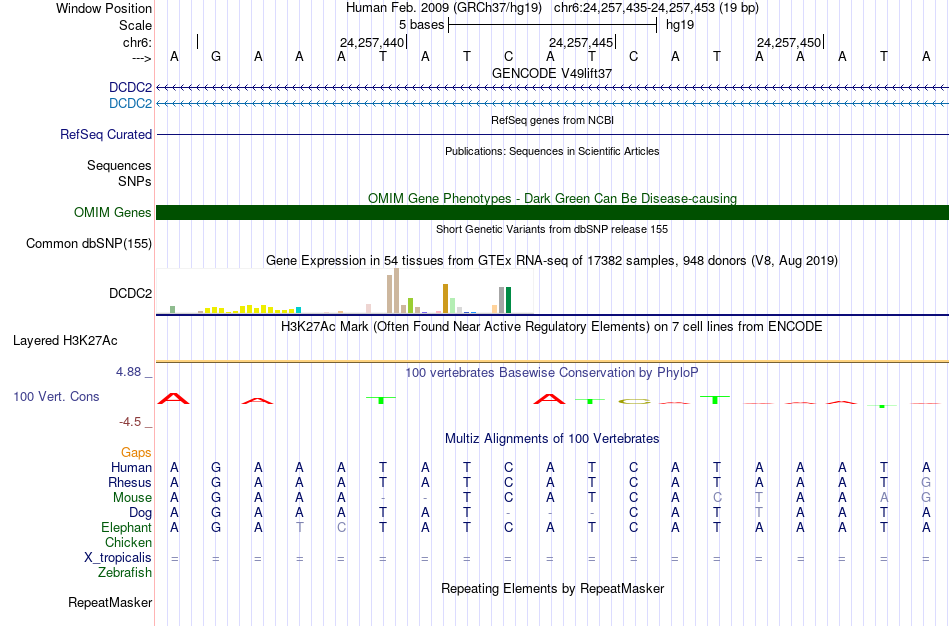Click the H3K27Ac Mark track title
Screen dimensions: 950x626
coord(552,327)
